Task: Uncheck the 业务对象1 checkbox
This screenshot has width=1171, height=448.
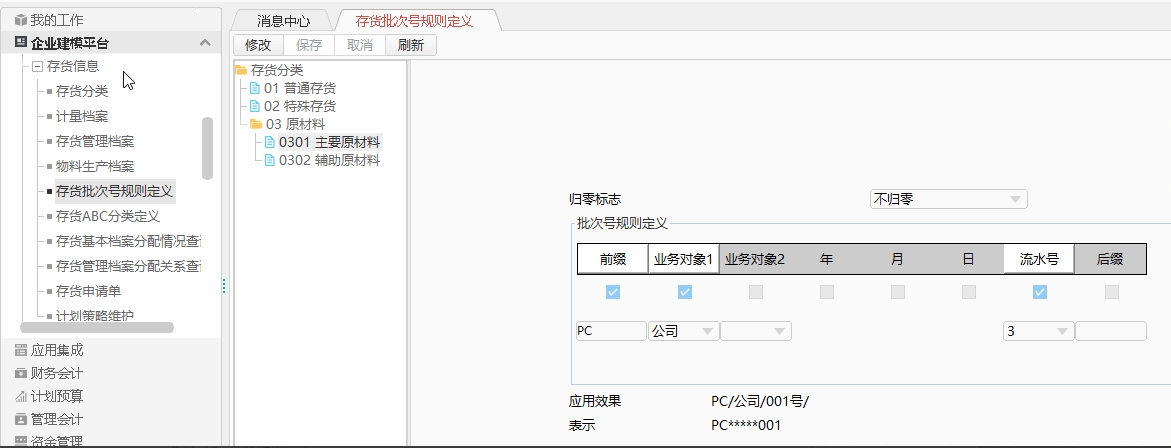Action: point(685,292)
